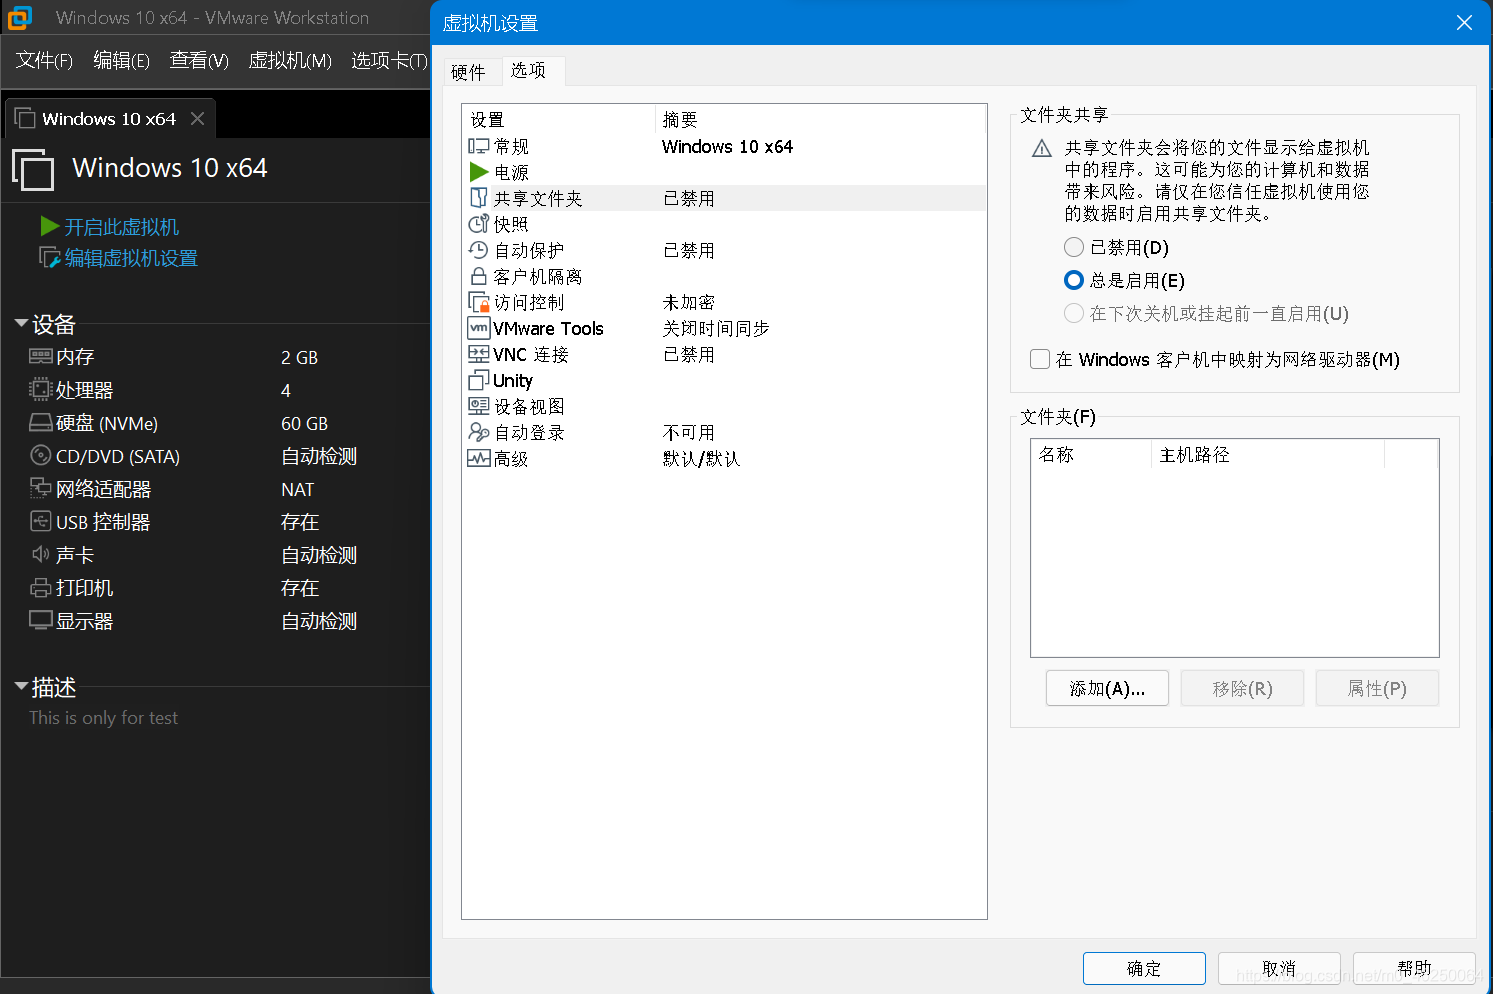Click the 显示器 monitor icon
This screenshot has height=994, width=1493.
tap(40, 620)
